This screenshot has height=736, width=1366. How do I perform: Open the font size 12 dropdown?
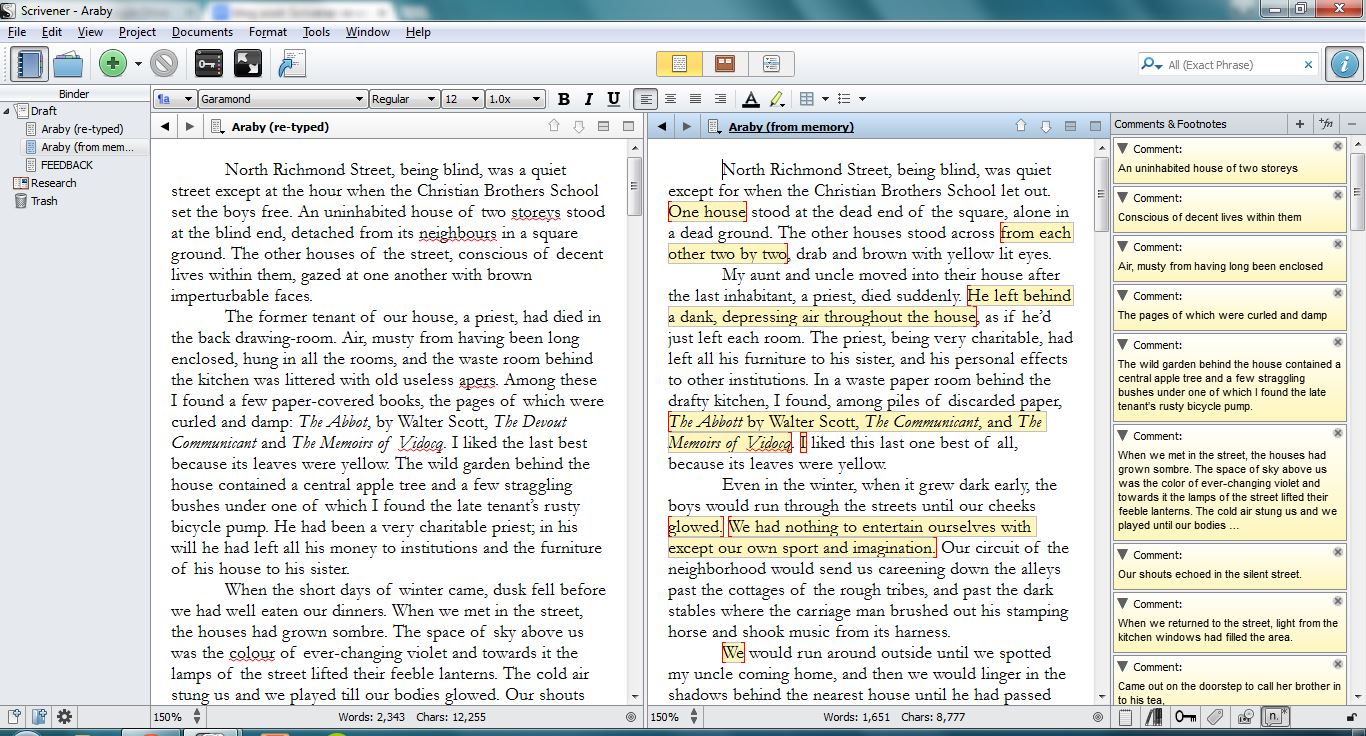(x=462, y=99)
